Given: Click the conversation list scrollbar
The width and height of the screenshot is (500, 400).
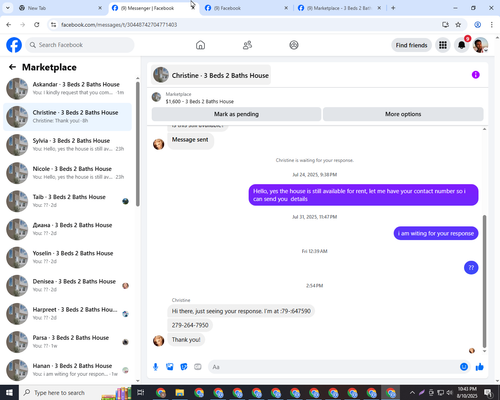Looking at the screenshot, I should click(138, 144).
